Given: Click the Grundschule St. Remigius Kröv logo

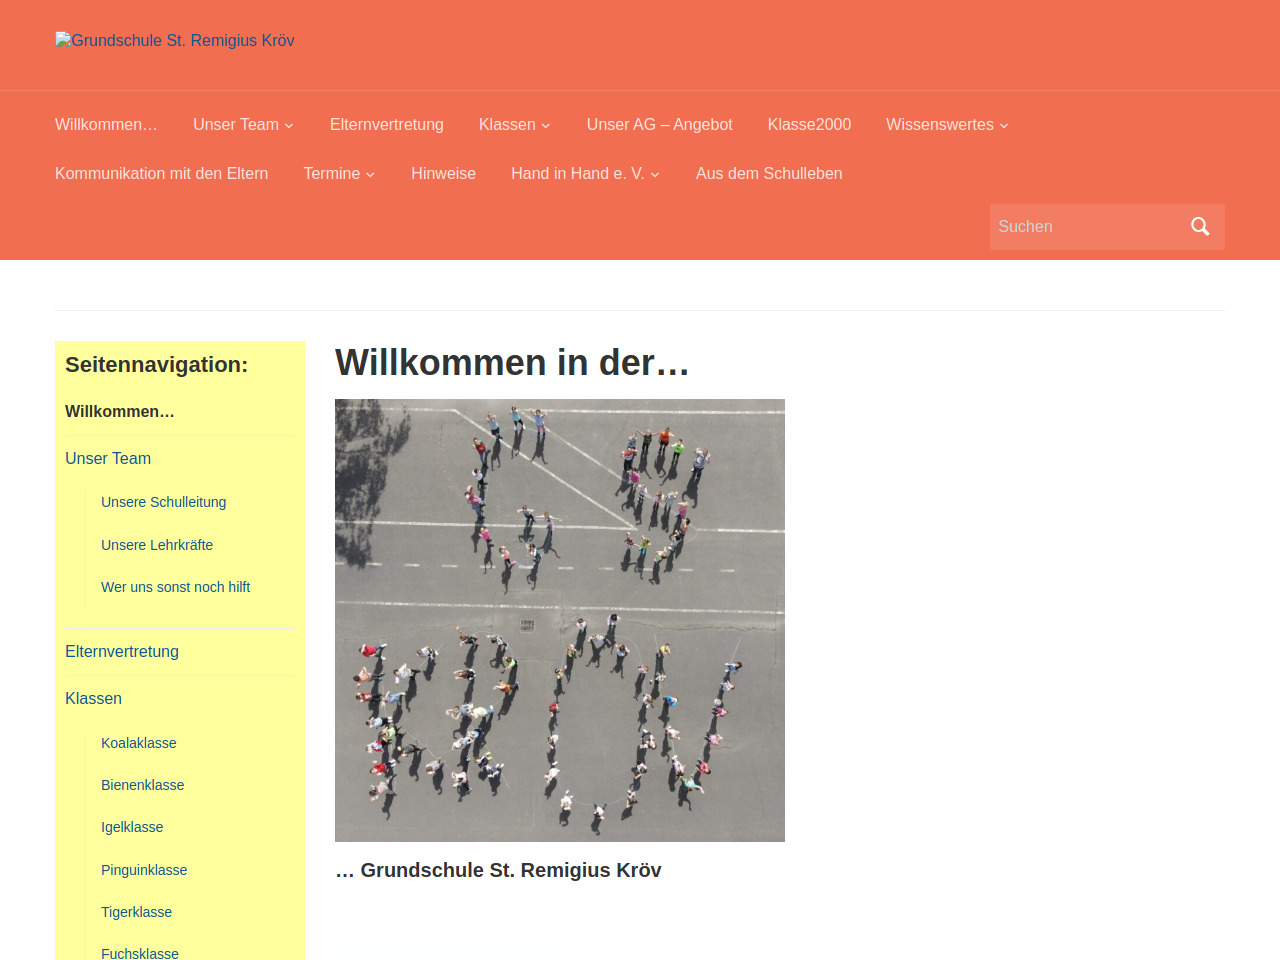Looking at the screenshot, I should pos(175,41).
